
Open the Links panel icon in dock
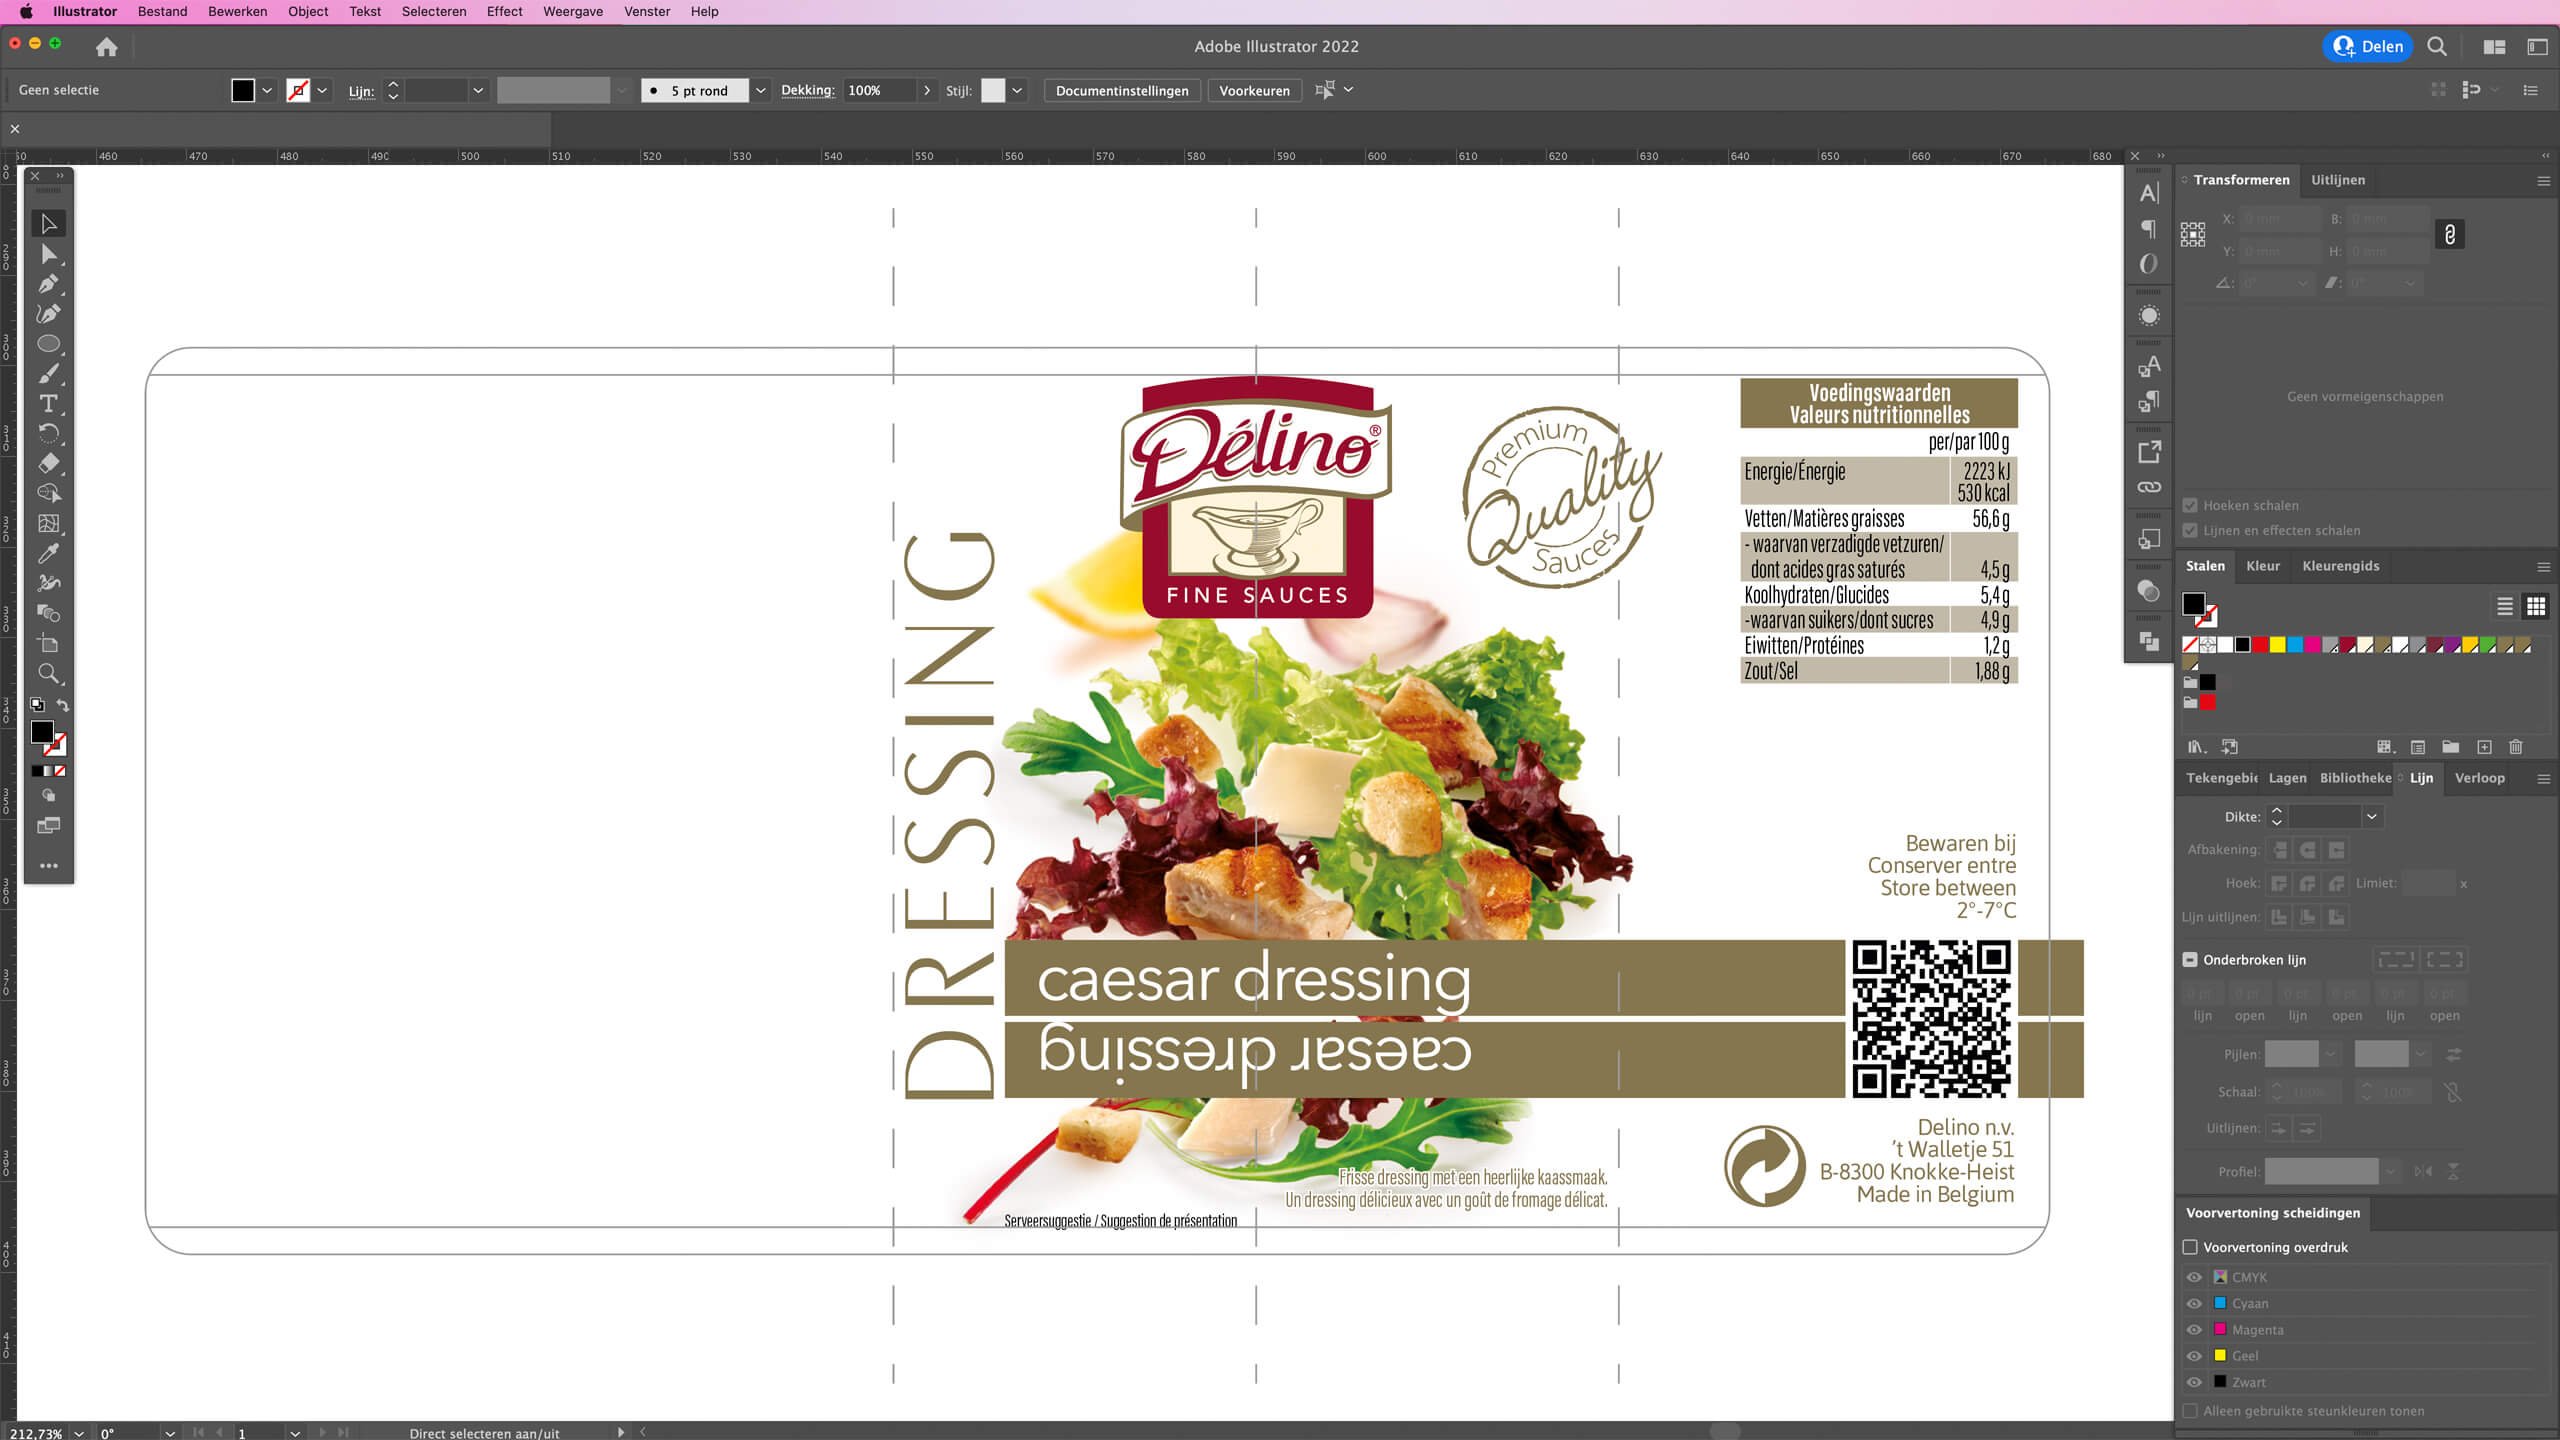click(2149, 487)
